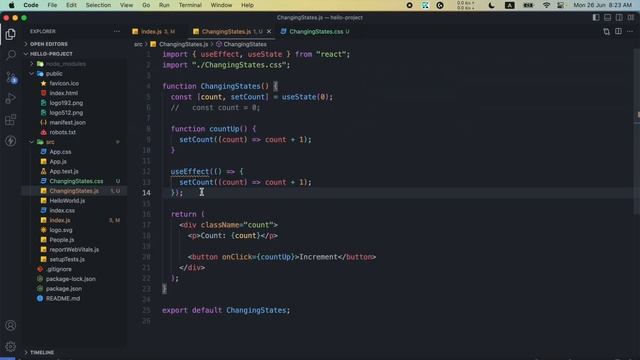This screenshot has height=360, width=640.
Task: Collapse the public folder
Action: [x=54, y=73]
